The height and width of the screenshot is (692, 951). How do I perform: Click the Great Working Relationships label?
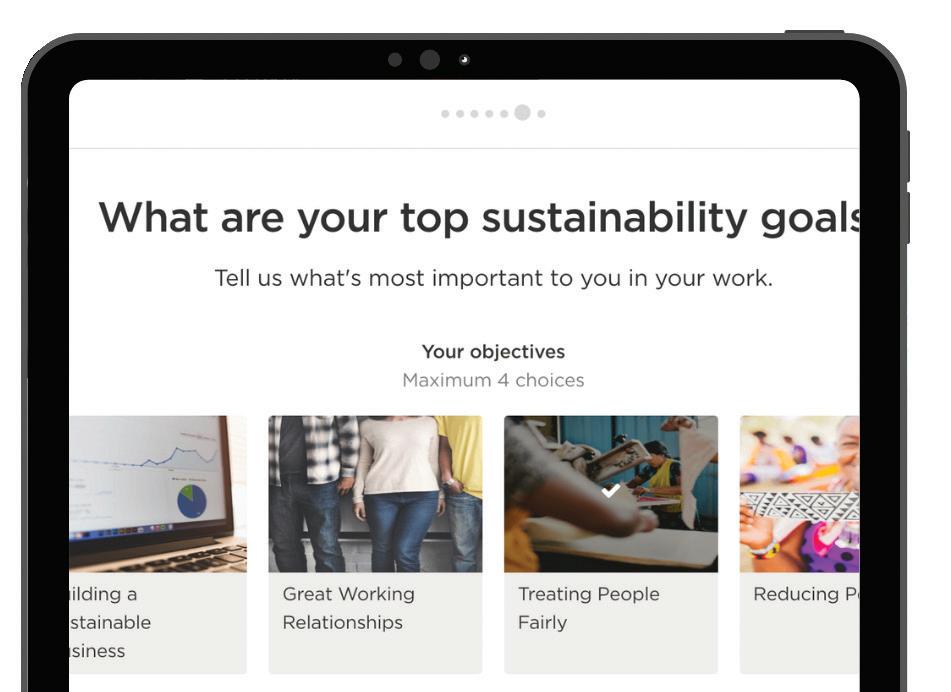click(348, 608)
